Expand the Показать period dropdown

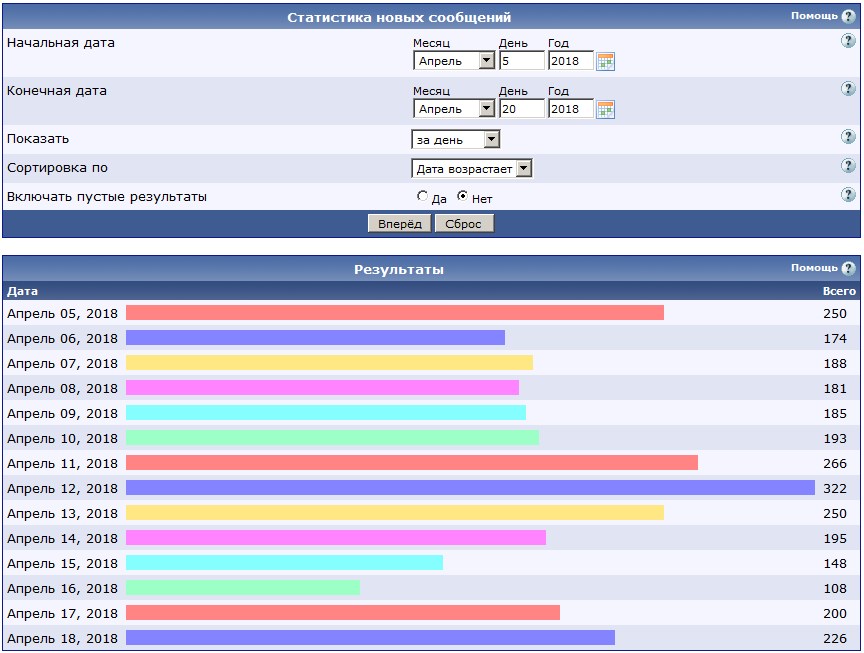[456, 140]
